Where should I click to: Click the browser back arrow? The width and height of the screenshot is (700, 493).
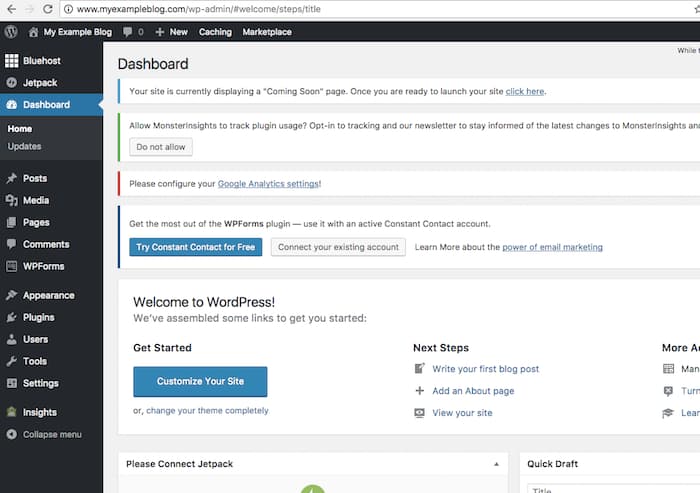(x=11, y=9)
